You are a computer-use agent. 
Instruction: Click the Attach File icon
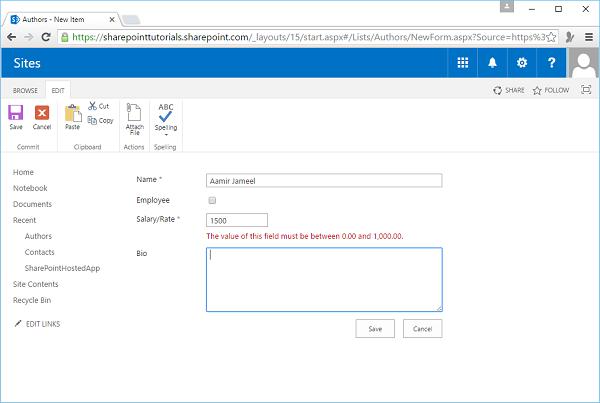pos(134,116)
